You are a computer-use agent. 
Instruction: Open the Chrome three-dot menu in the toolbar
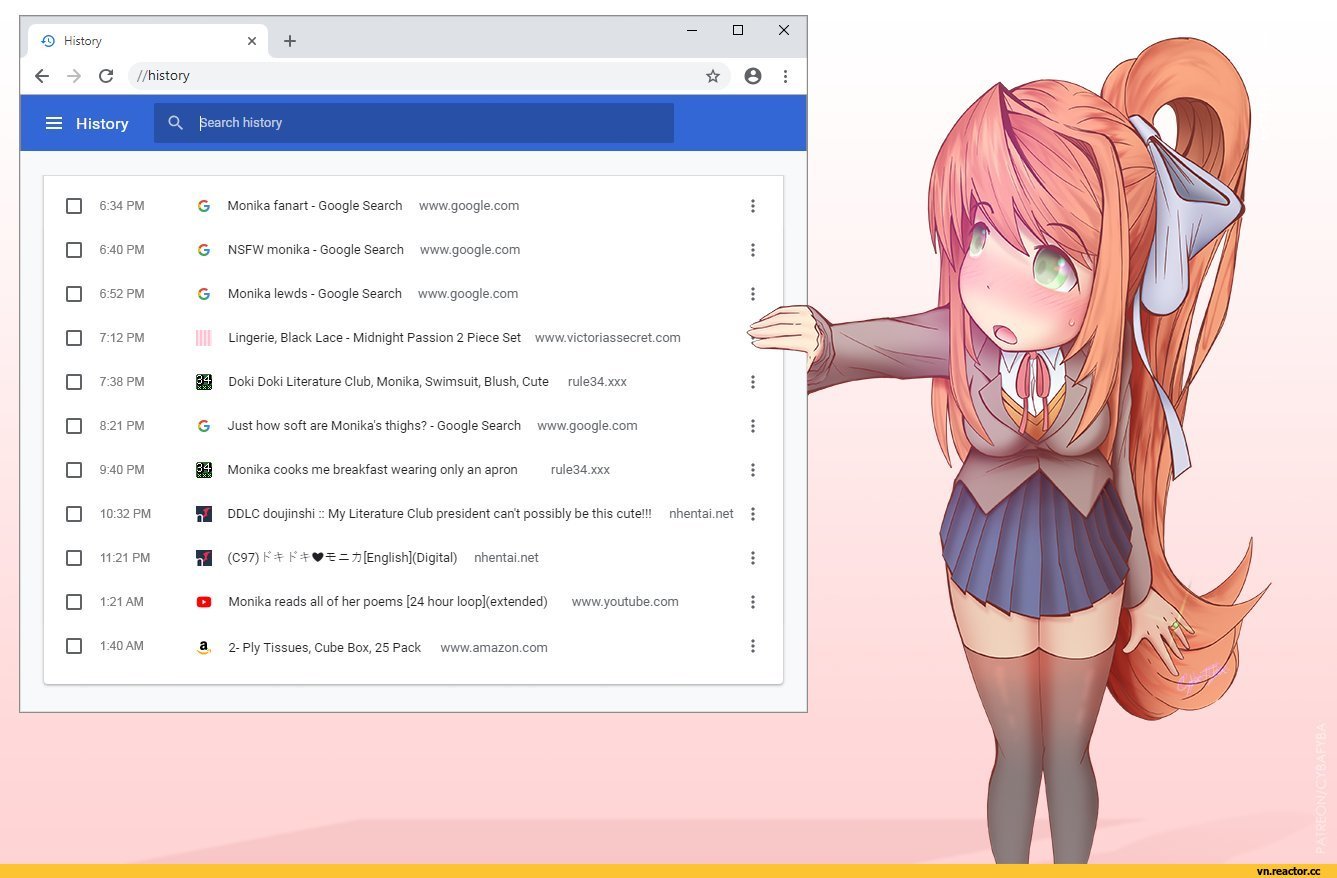pos(785,76)
